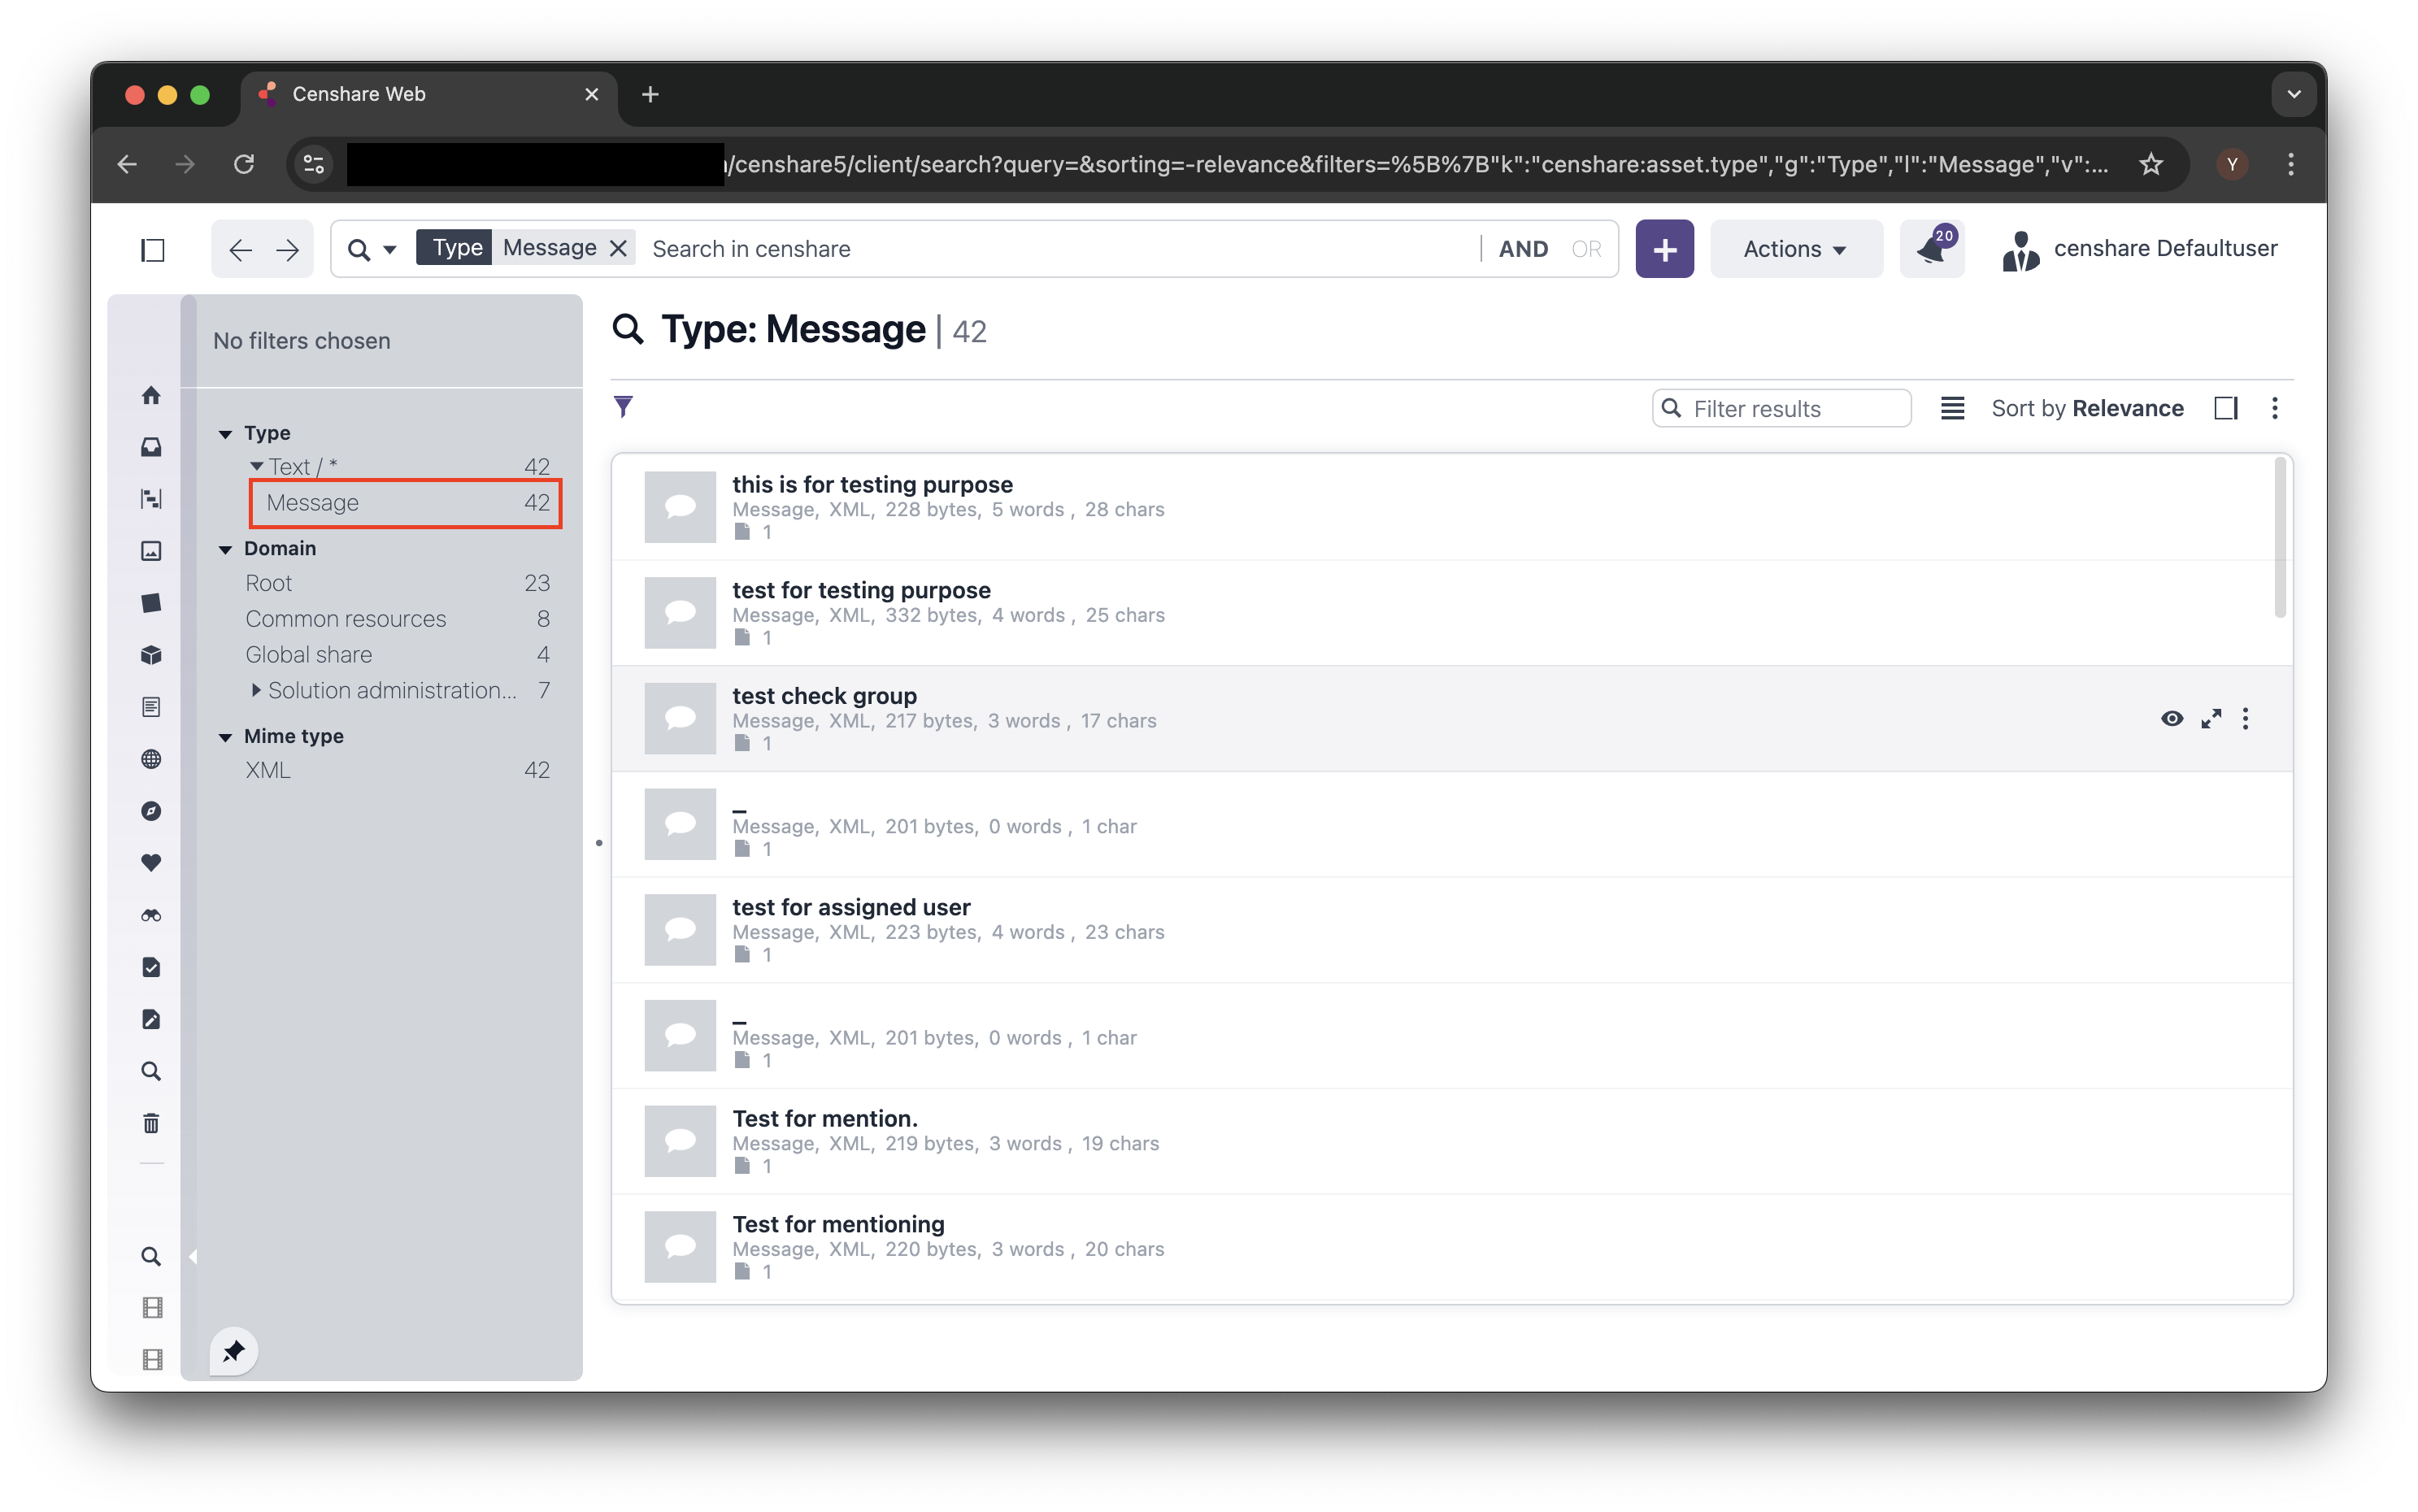Remove the Type Message search chip

618,249
